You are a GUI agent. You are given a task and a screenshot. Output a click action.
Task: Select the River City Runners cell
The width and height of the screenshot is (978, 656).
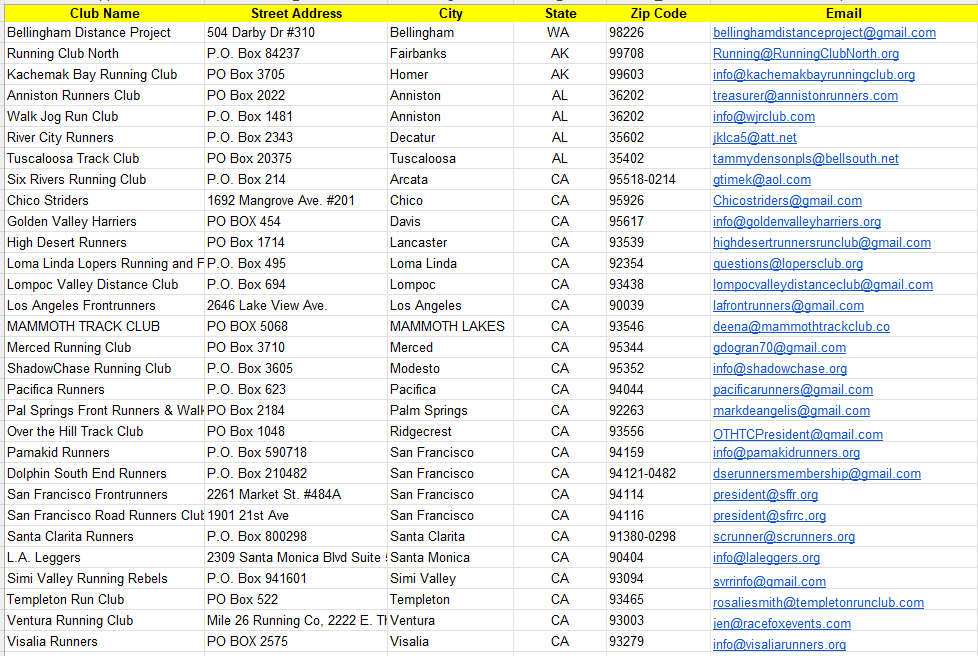pyautogui.click(x=105, y=137)
